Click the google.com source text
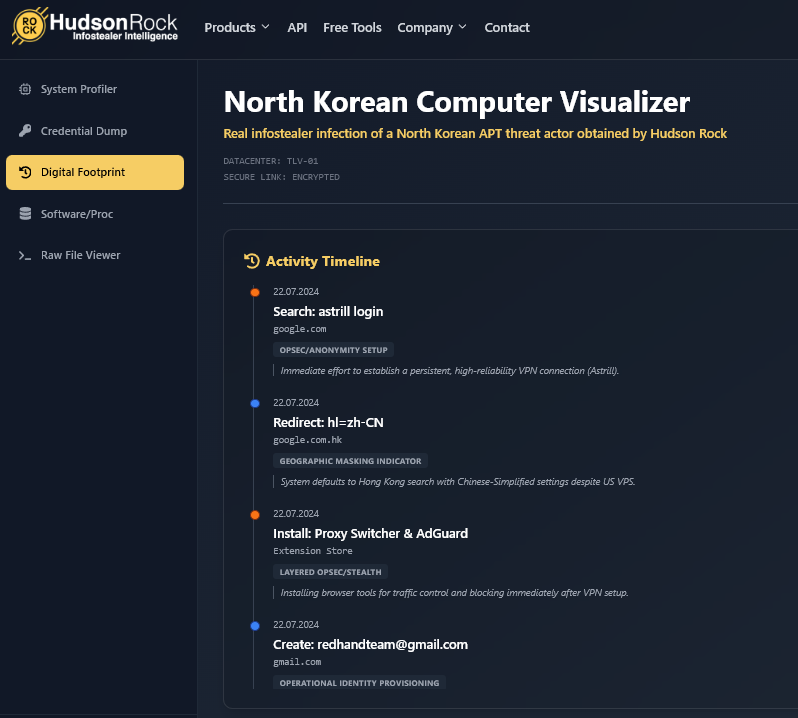 coord(300,329)
